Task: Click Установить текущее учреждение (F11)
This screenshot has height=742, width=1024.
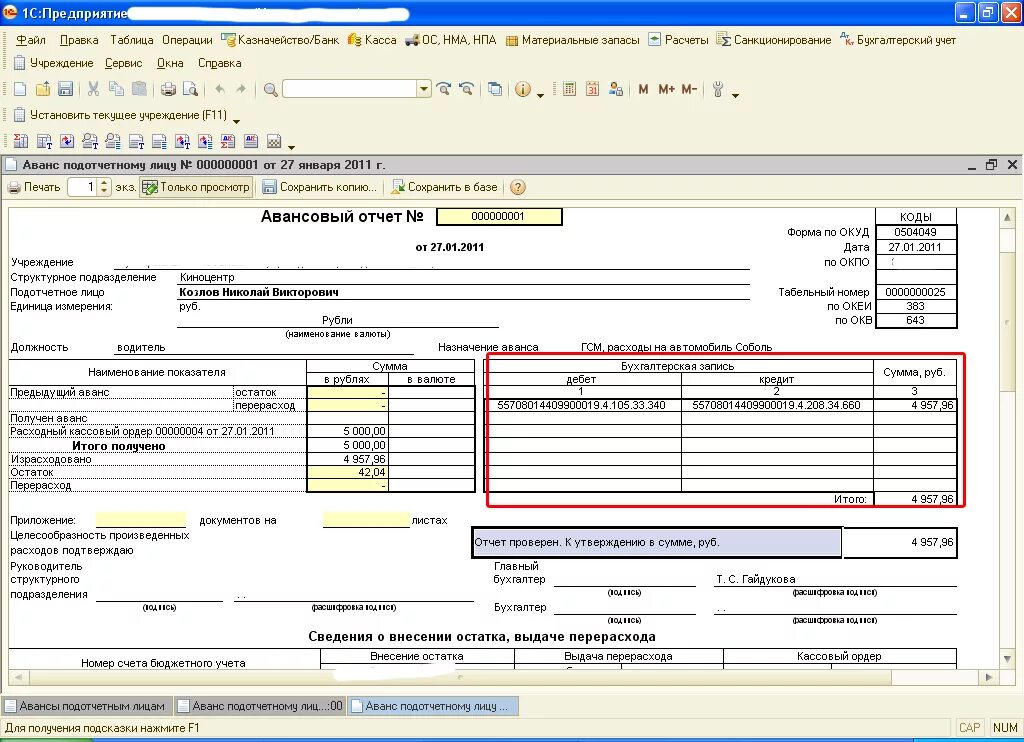Action: click(x=120, y=115)
